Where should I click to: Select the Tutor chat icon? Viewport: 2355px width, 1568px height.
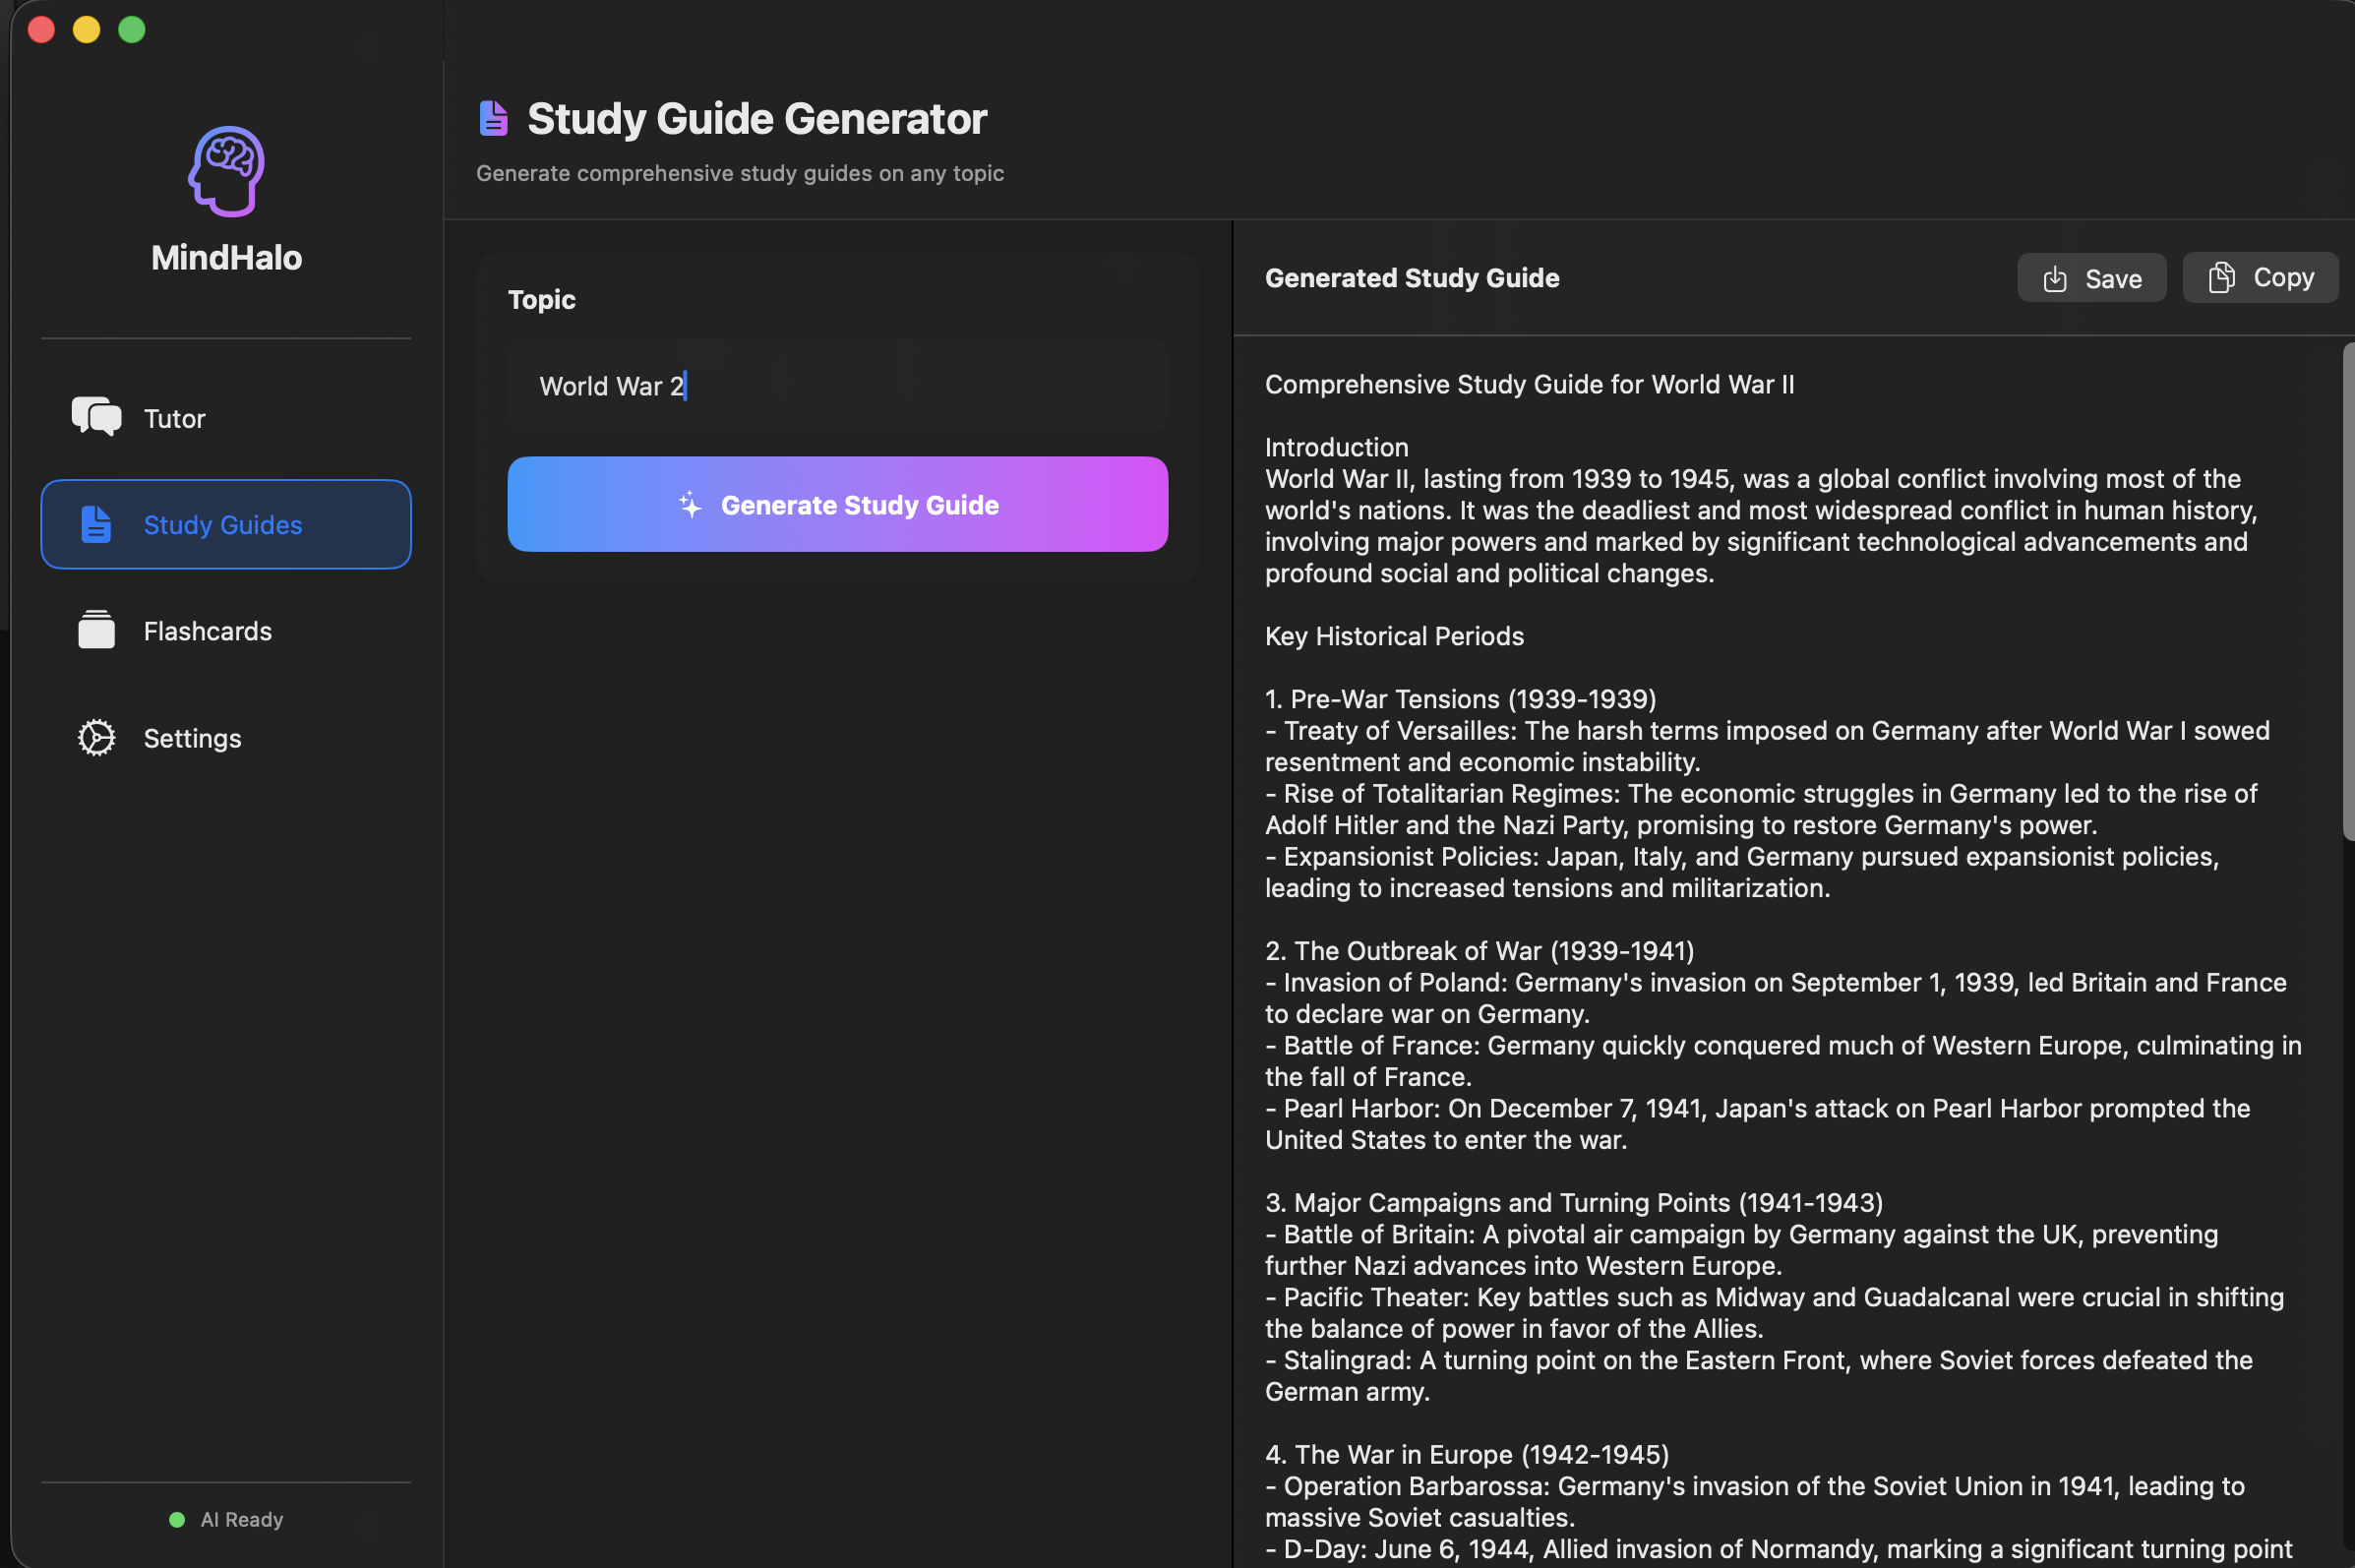[95, 417]
